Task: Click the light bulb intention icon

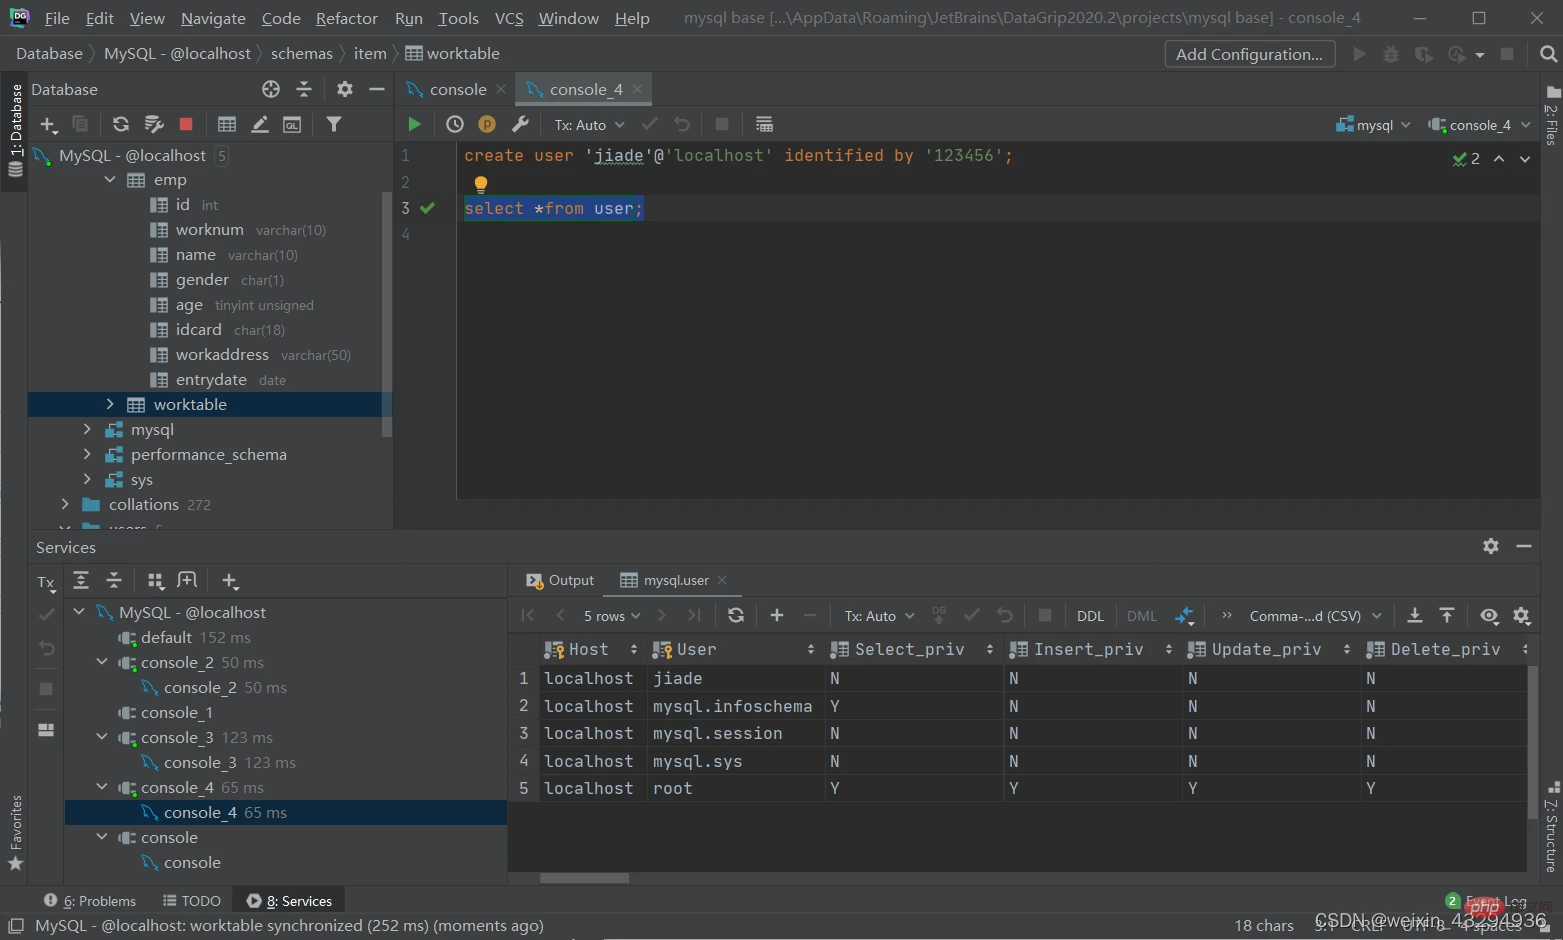Action: tap(481, 184)
